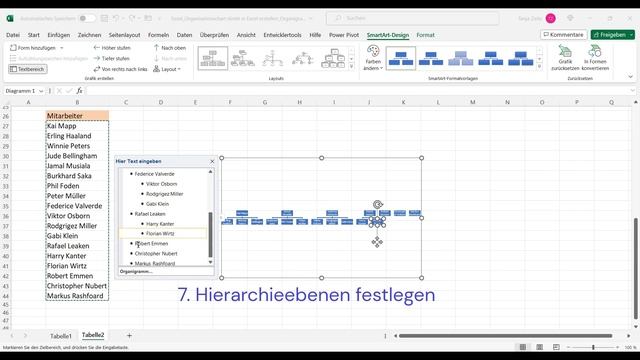The height and width of the screenshot is (360, 640).
Task: Click the zoom slider handle
Action: (593, 347)
